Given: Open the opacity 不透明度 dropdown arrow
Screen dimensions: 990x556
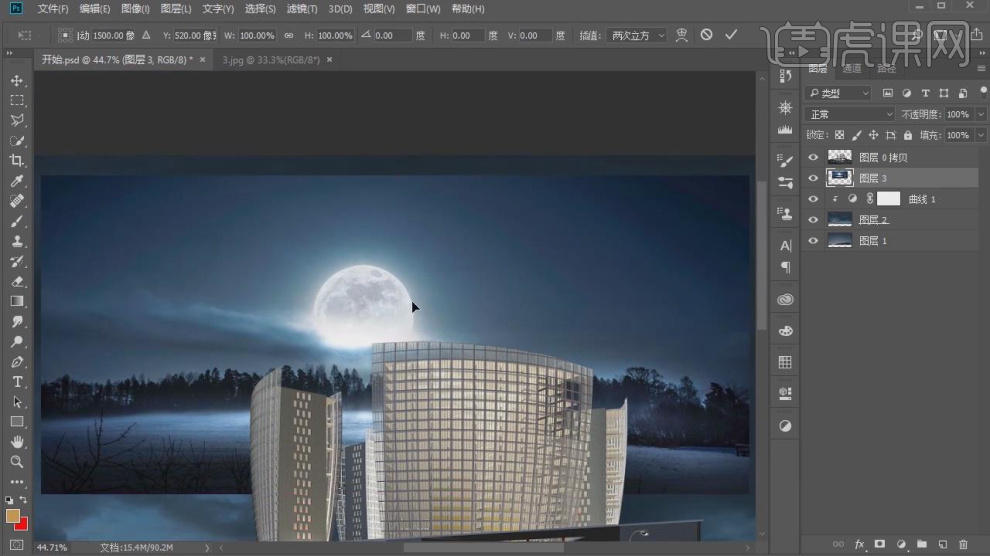Looking at the screenshot, I should (980, 114).
